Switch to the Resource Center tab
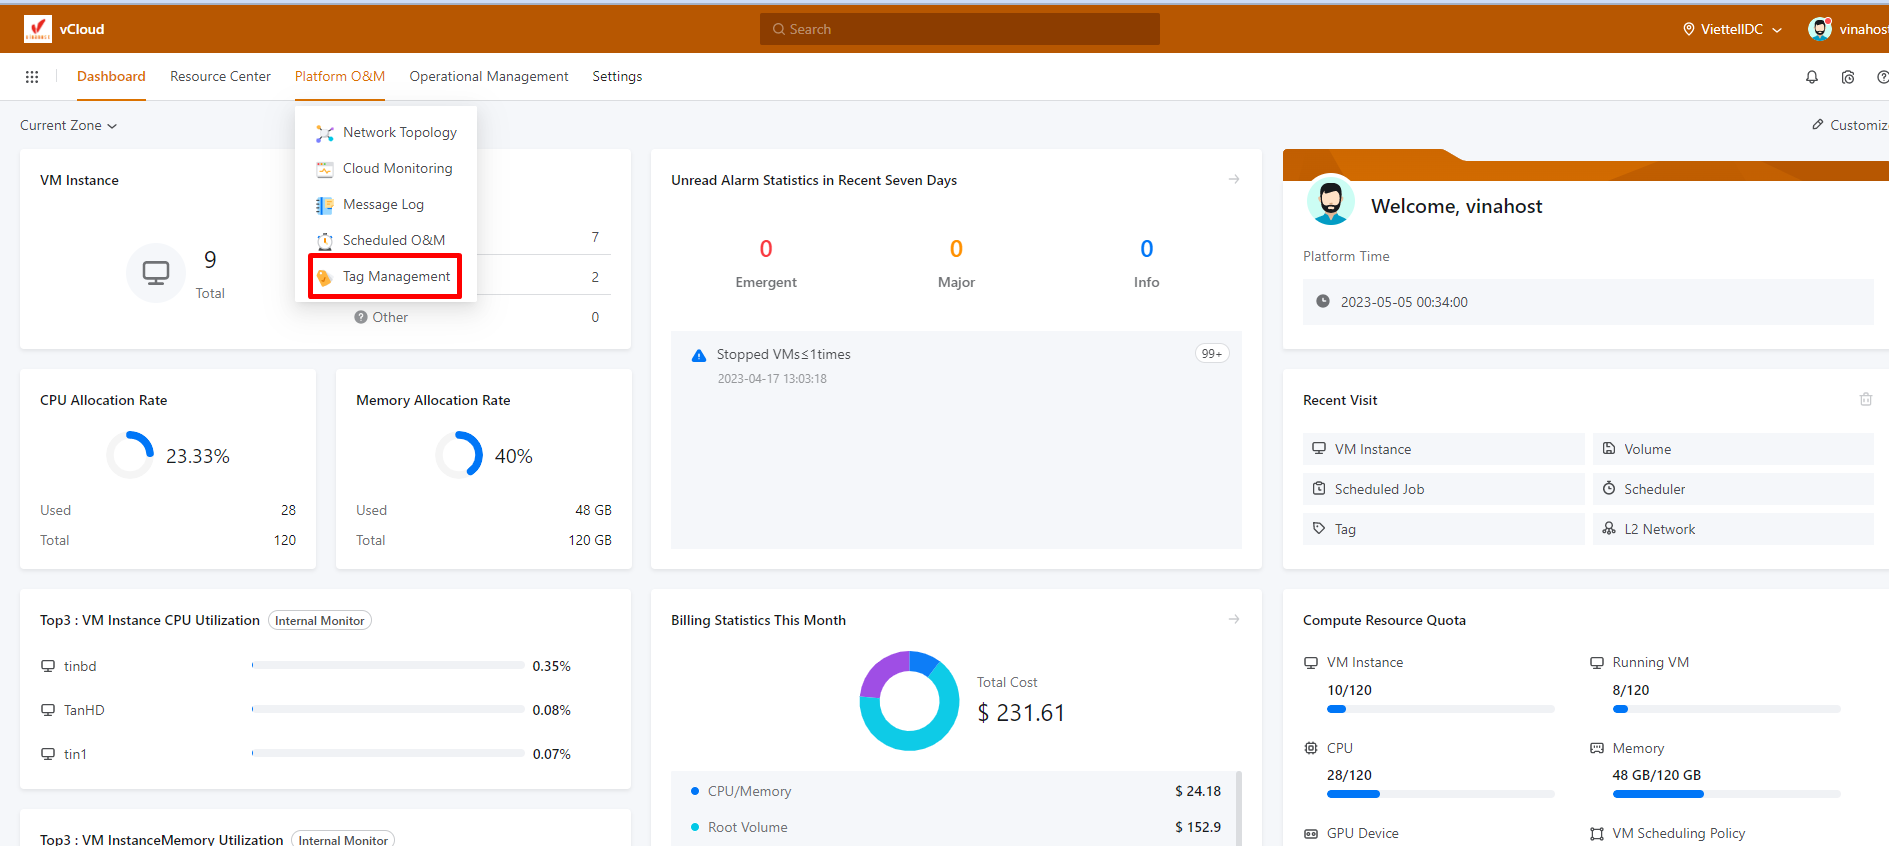The width and height of the screenshot is (1889, 846). (220, 77)
